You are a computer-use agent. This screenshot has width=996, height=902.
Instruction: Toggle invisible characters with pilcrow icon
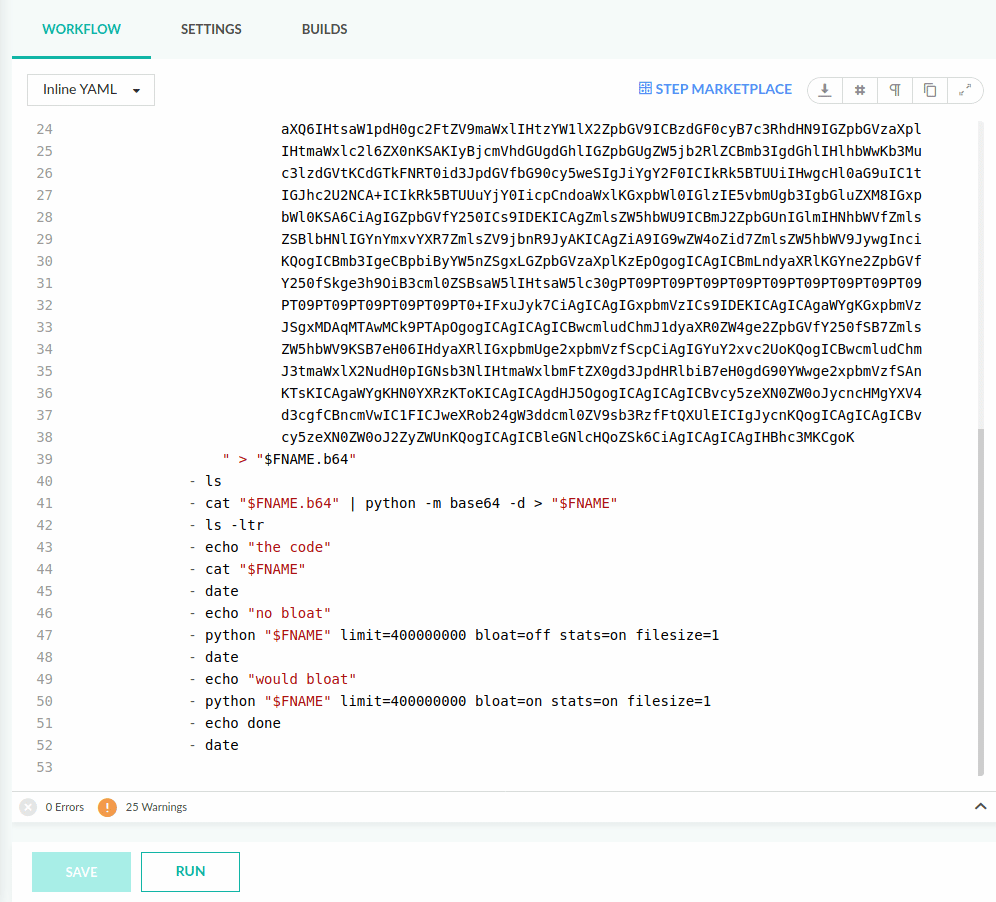[x=895, y=90]
